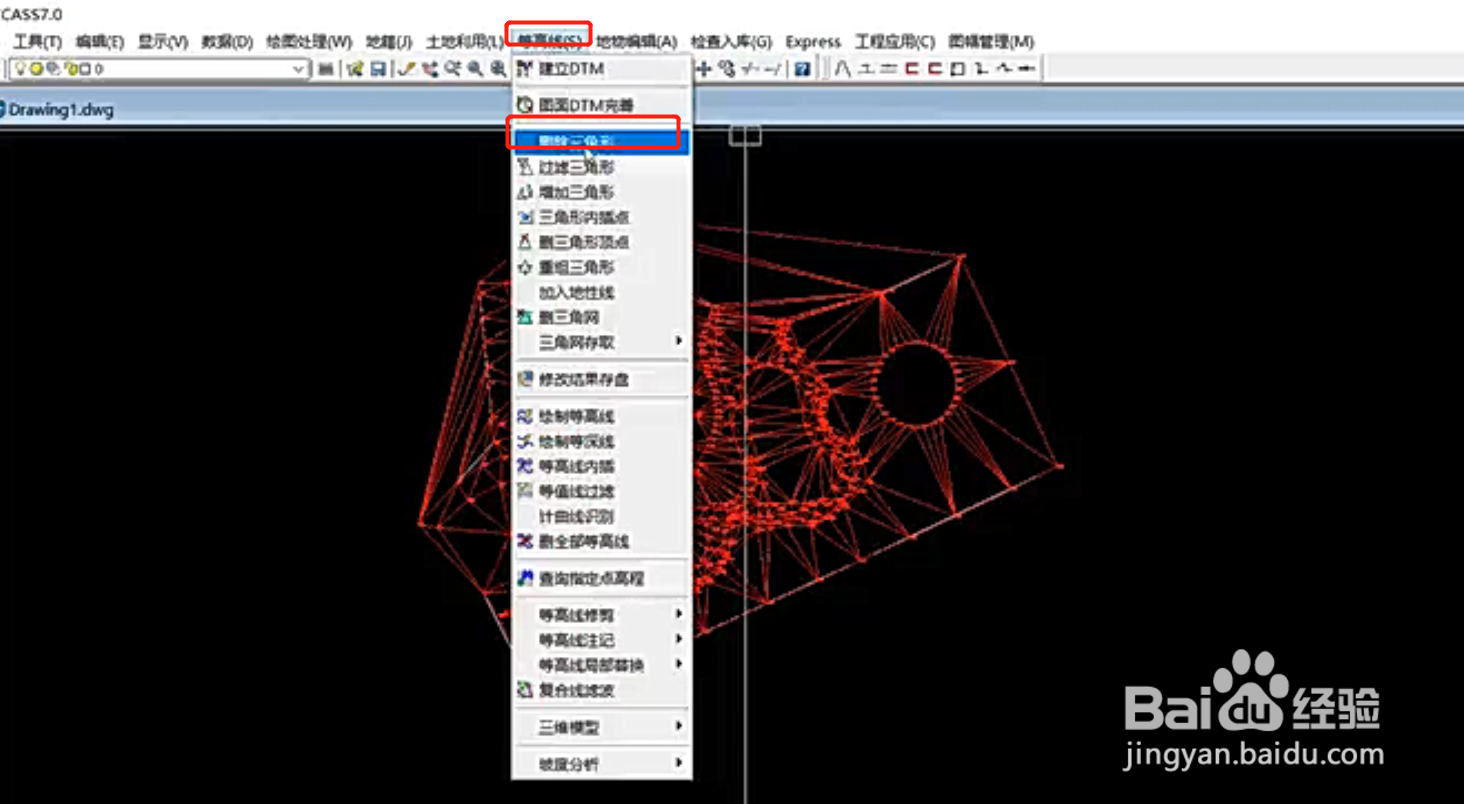This screenshot has width=1464, height=804.
Task: Expand the 三角网存取 submenu
Action: coord(575,341)
